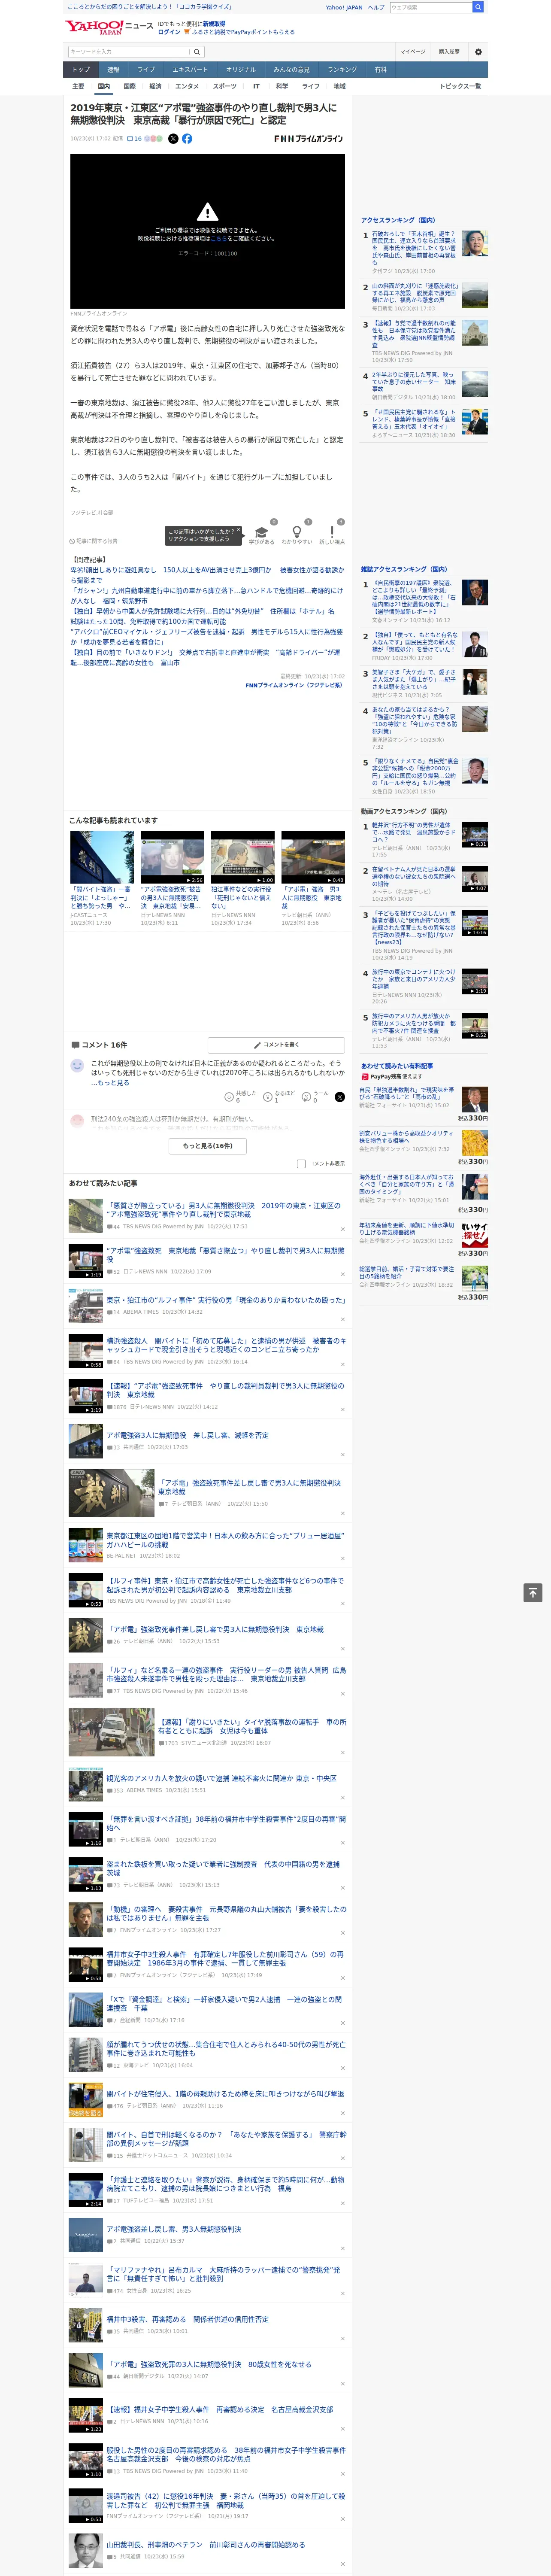
Task: Open the ヘルプ link in header
Action: pyautogui.click(x=376, y=7)
